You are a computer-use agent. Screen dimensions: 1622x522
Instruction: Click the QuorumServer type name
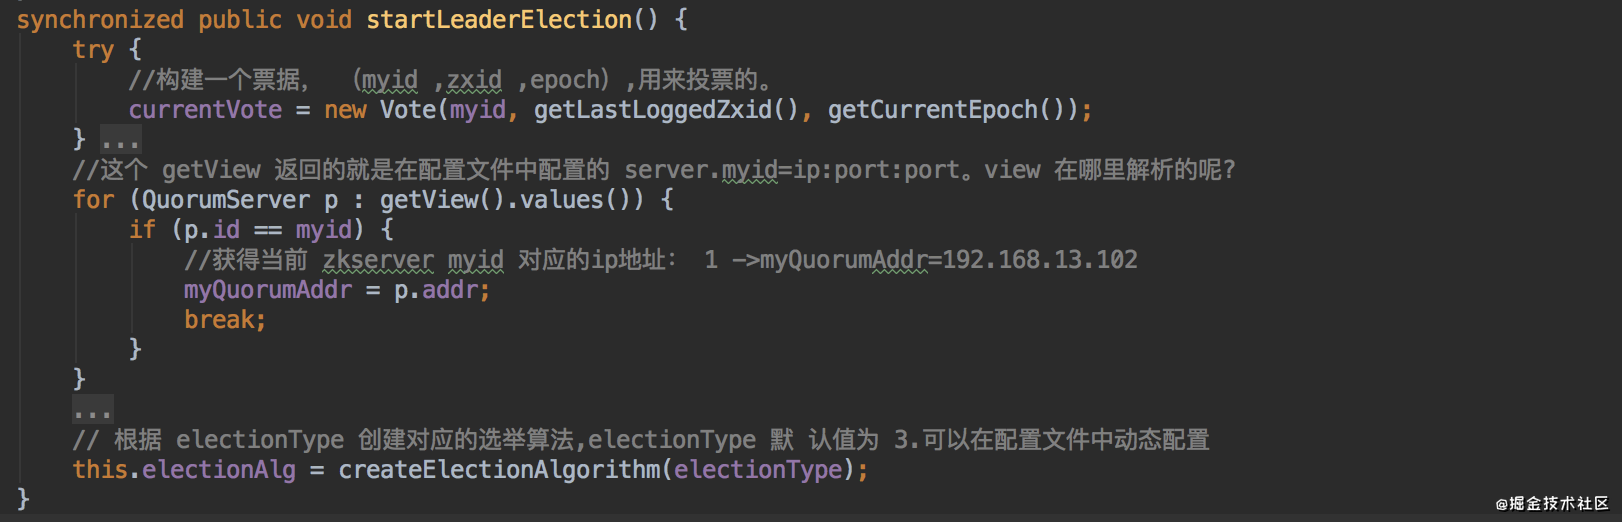tap(226, 200)
